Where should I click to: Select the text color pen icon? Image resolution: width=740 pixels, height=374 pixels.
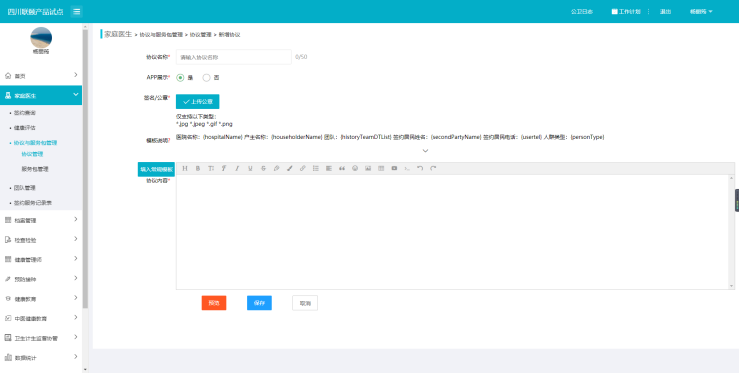pos(277,169)
